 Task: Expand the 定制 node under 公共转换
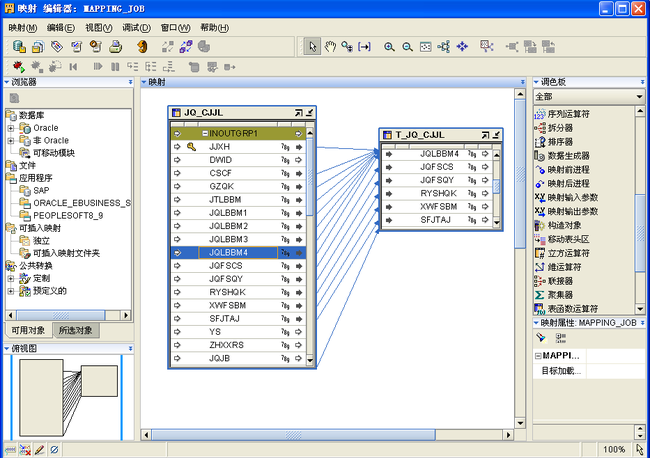pyautogui.click(x=11, y=279)
